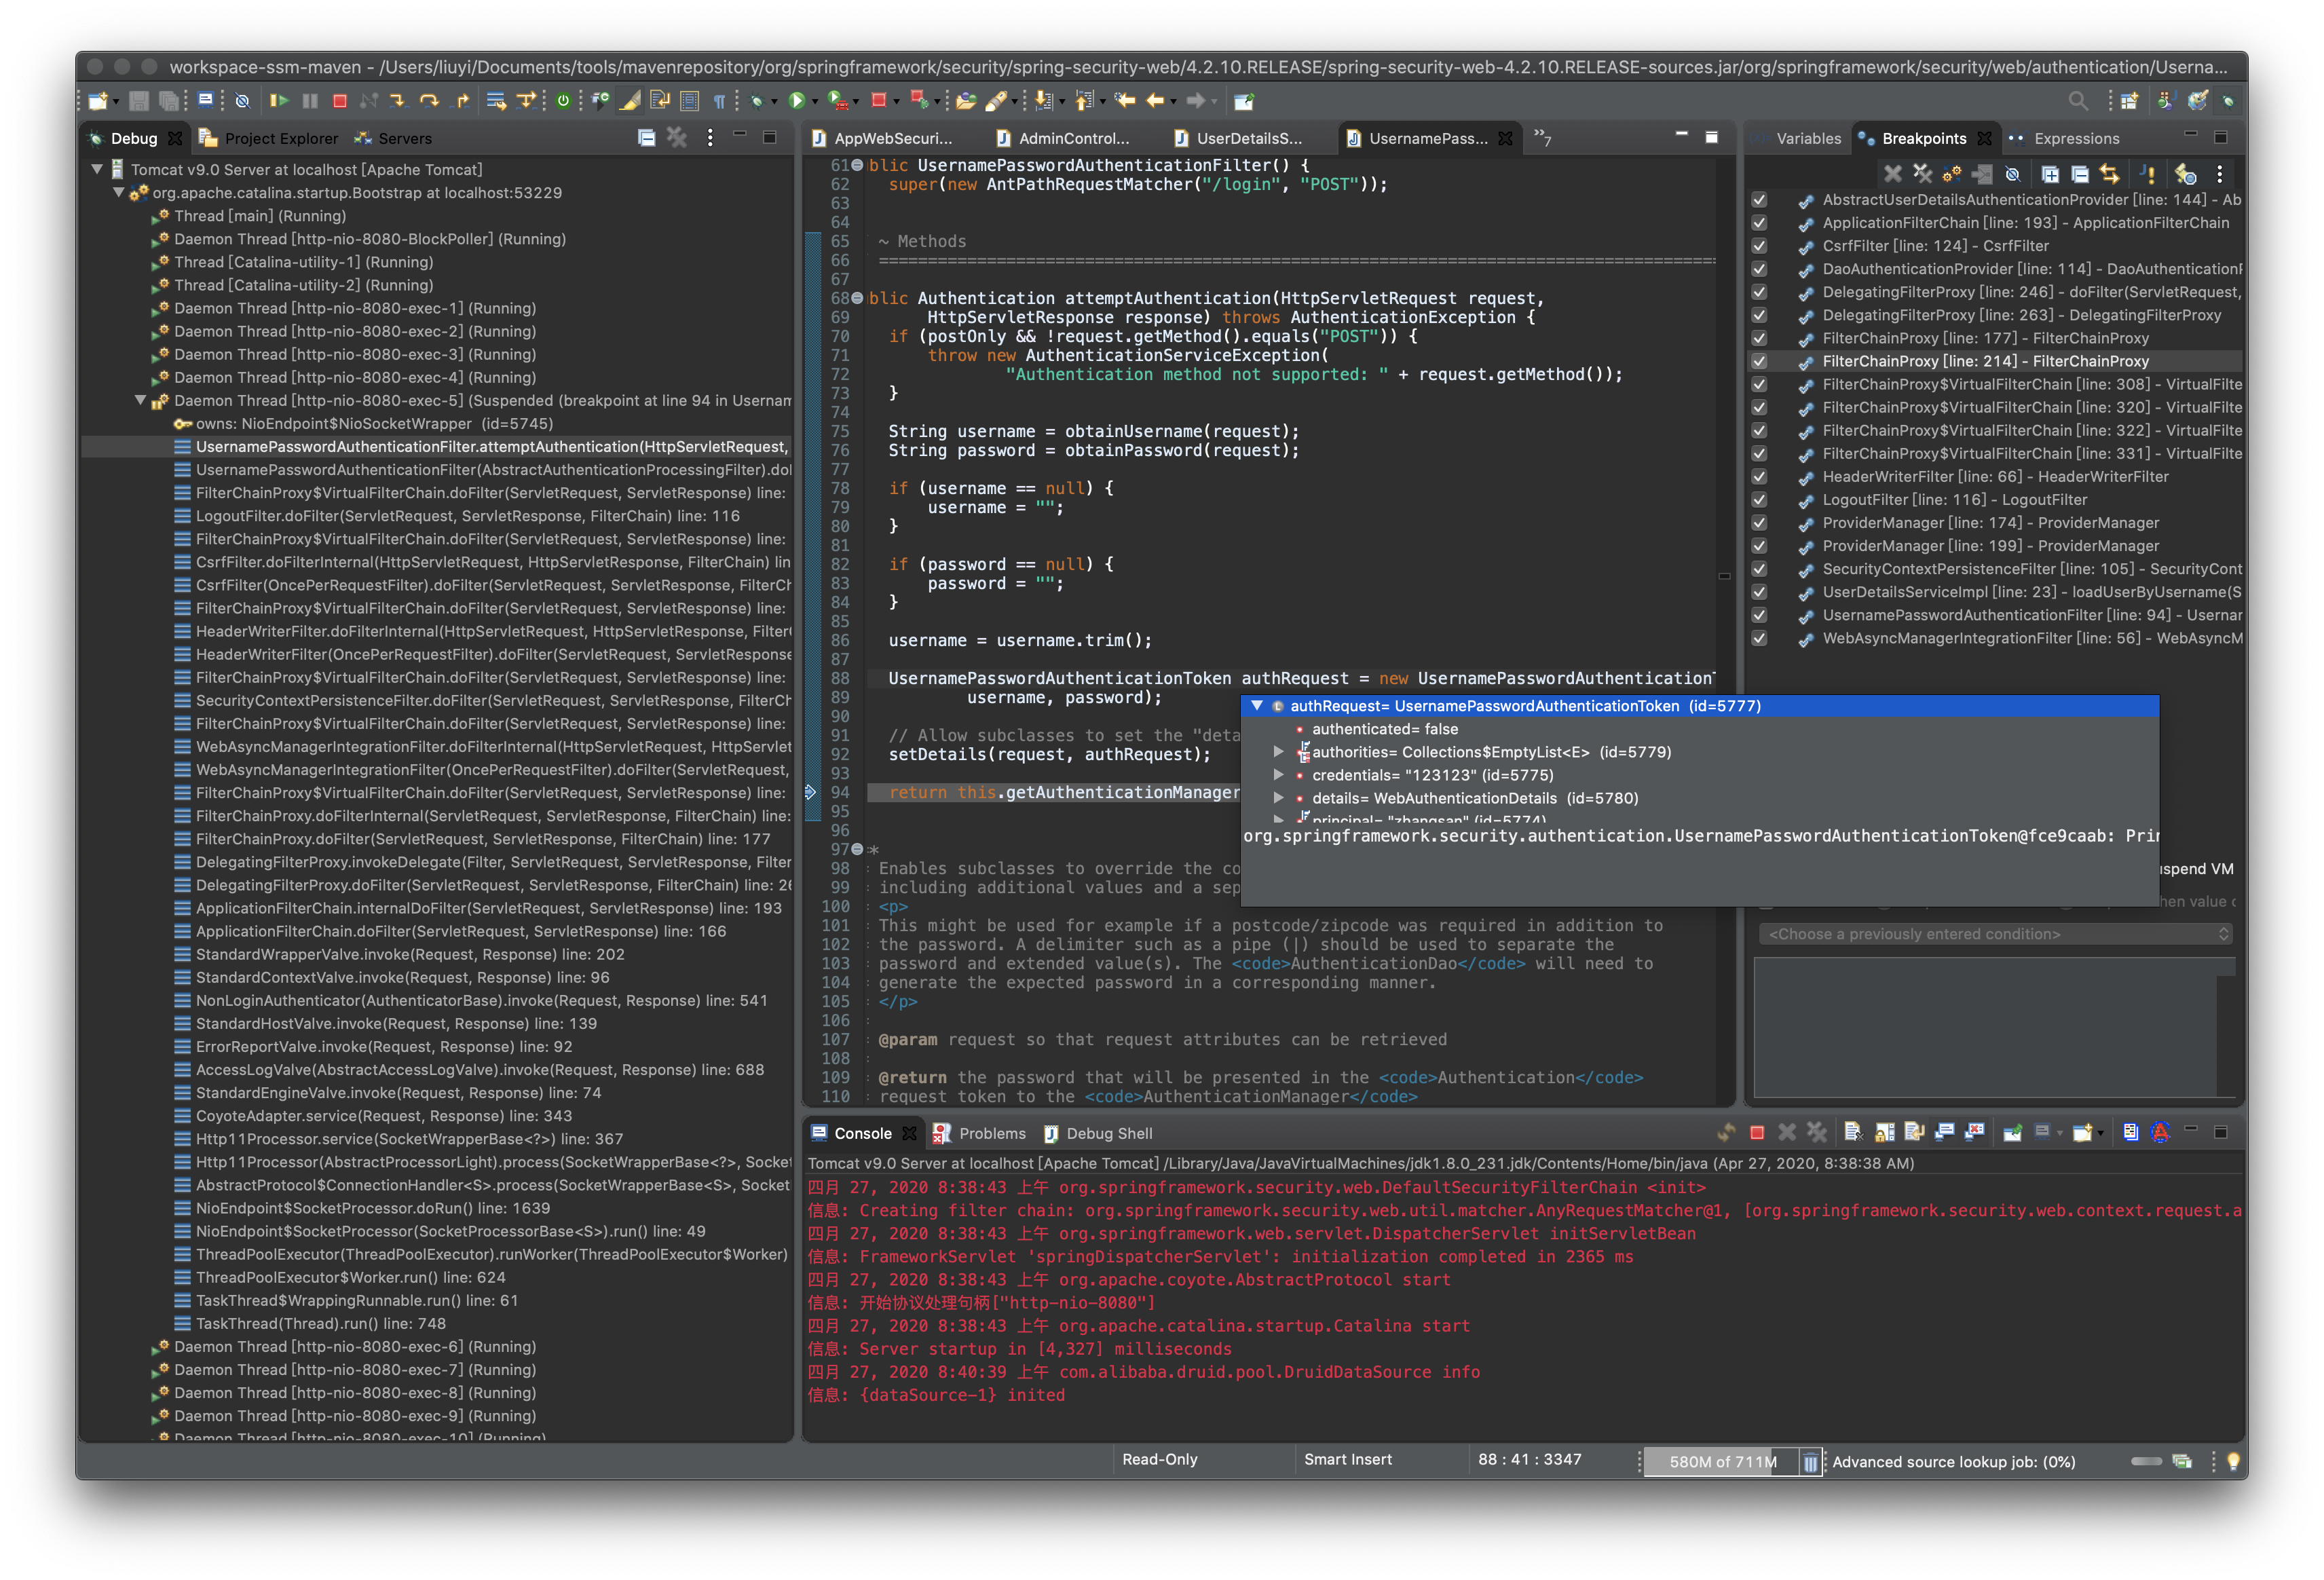Expand the credentials field in popup
This screenshot has height=1580, width=2324.
(1278, 775)
